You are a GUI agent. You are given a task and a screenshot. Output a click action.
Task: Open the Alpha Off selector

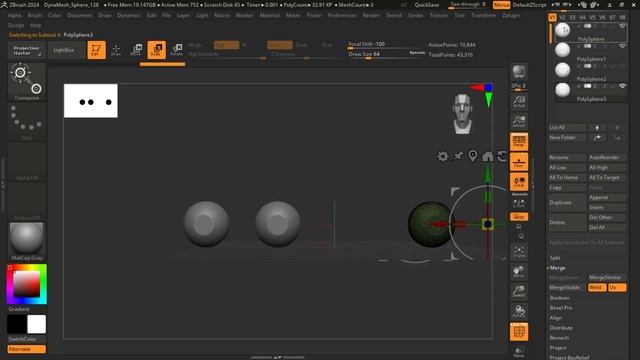click(27, 162)
